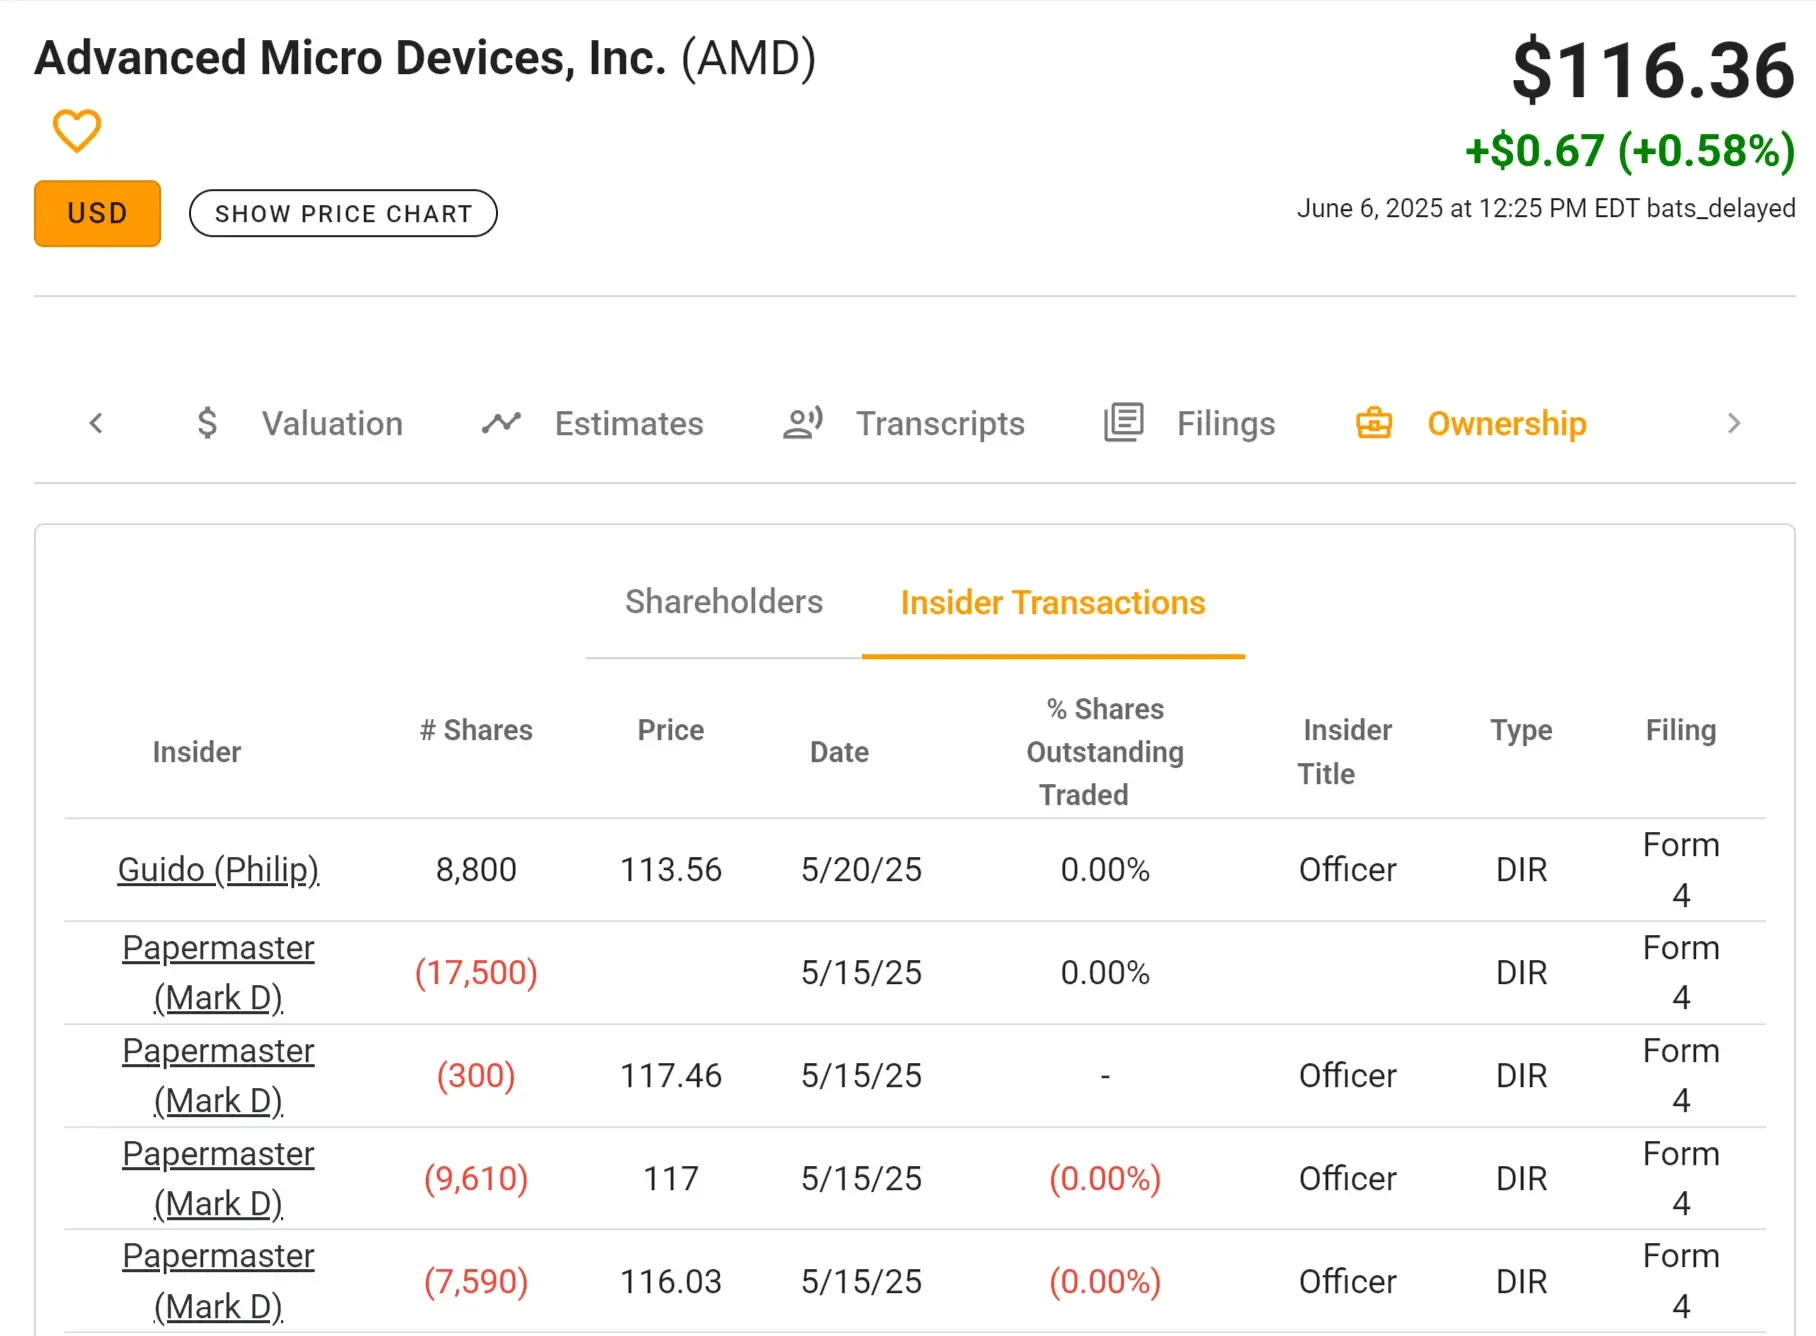Click the +$0.67 (+0.58%) price change

pyautogui.click(x=1630, y=151)
